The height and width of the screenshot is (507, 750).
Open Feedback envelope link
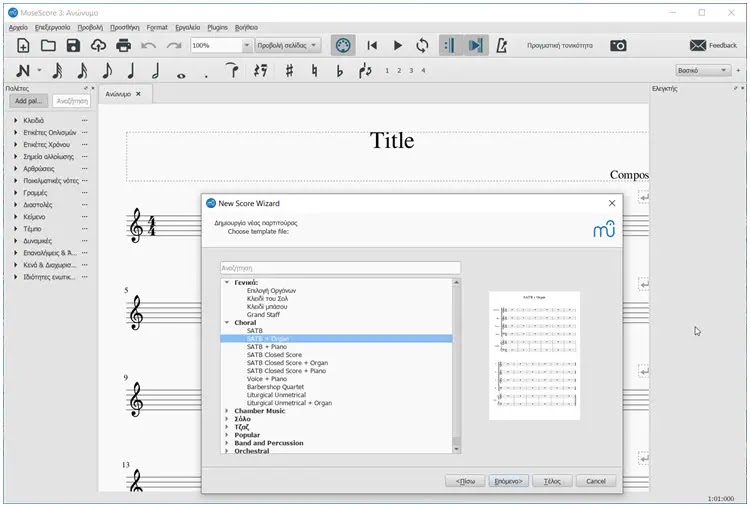[x=713, y=45]
